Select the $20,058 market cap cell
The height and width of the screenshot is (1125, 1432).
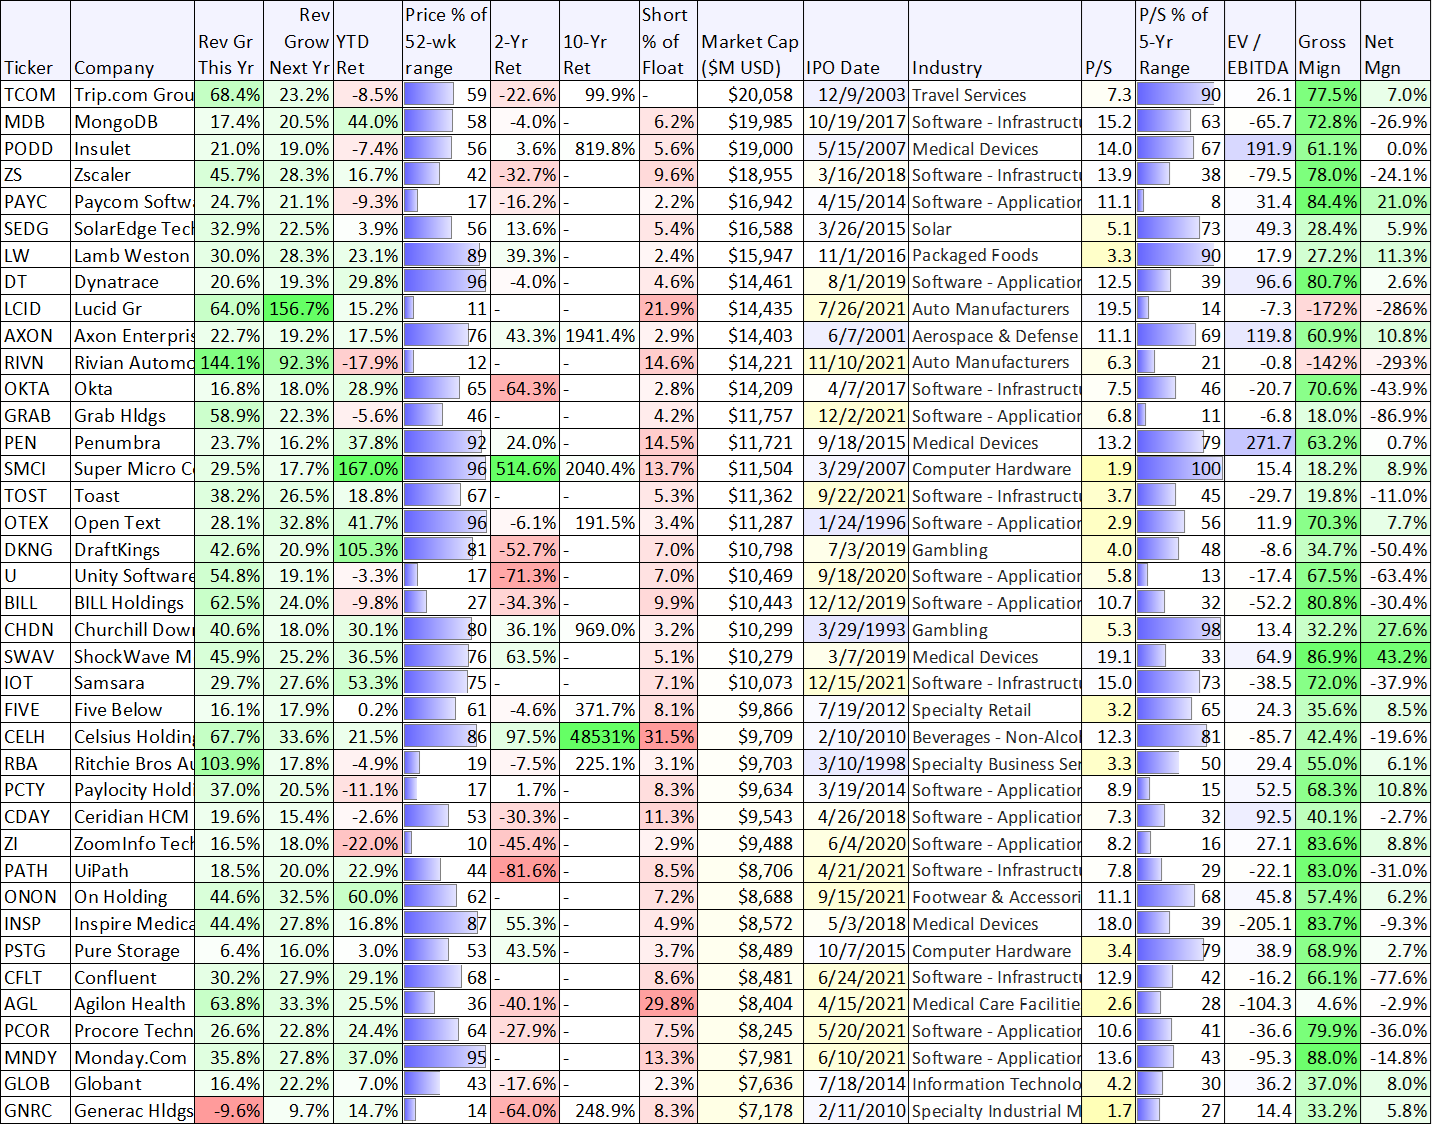(x=750, y=95)
